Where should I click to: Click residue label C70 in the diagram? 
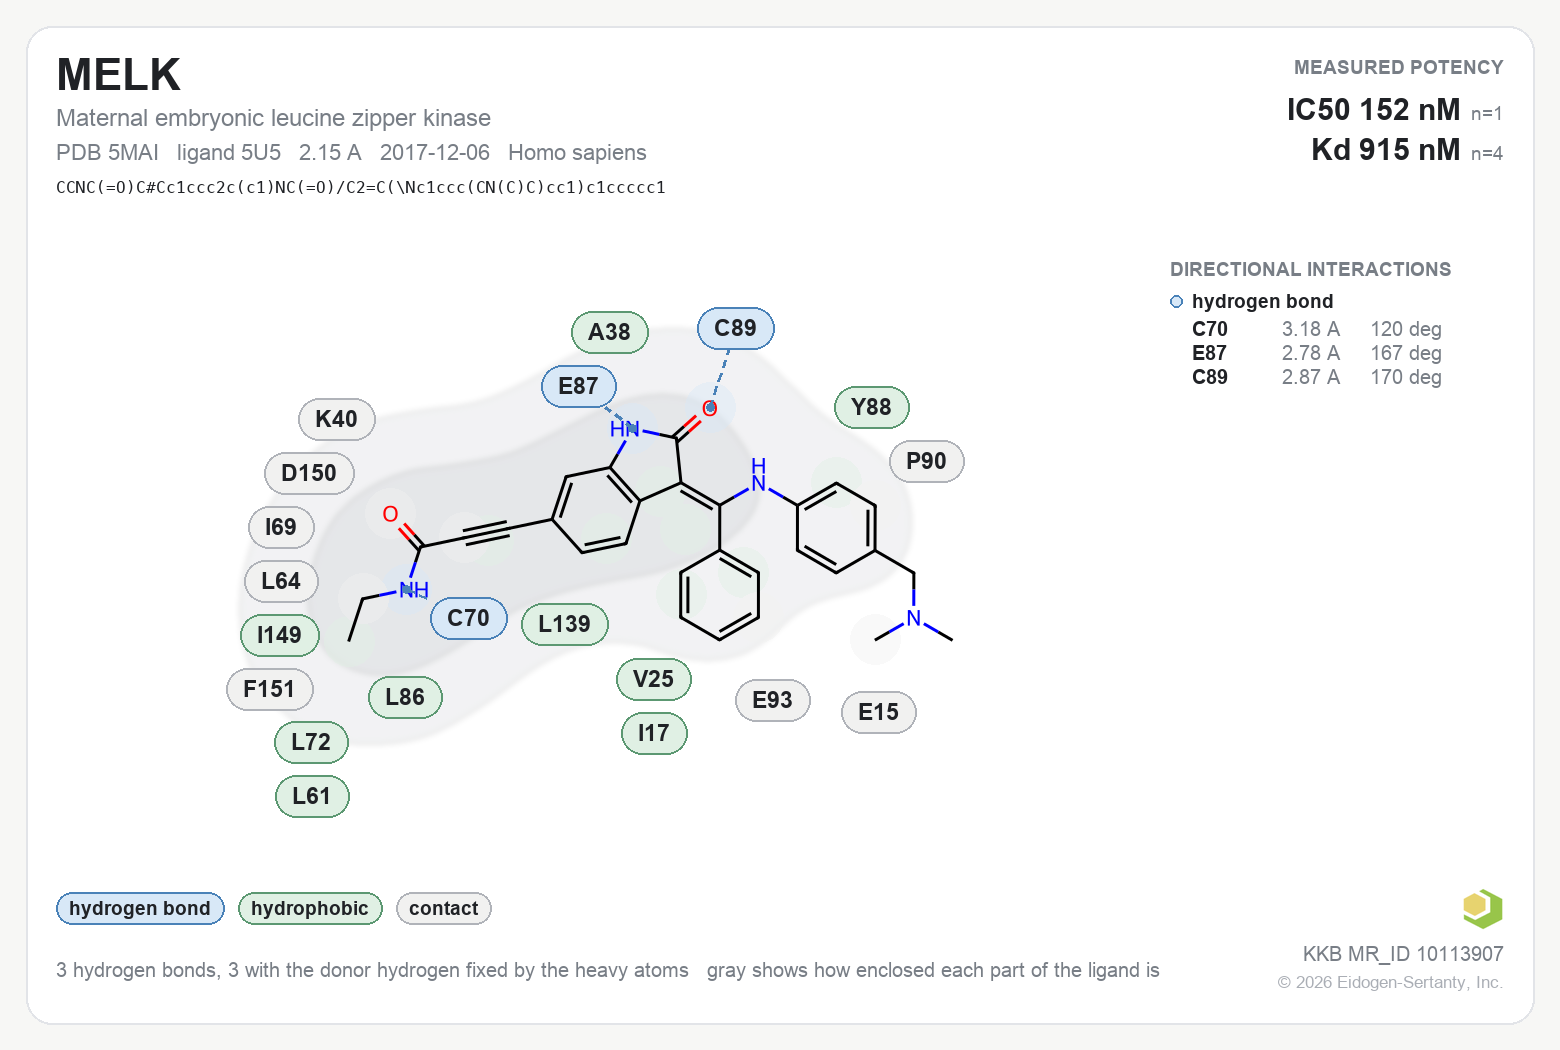tap(469, 618)
